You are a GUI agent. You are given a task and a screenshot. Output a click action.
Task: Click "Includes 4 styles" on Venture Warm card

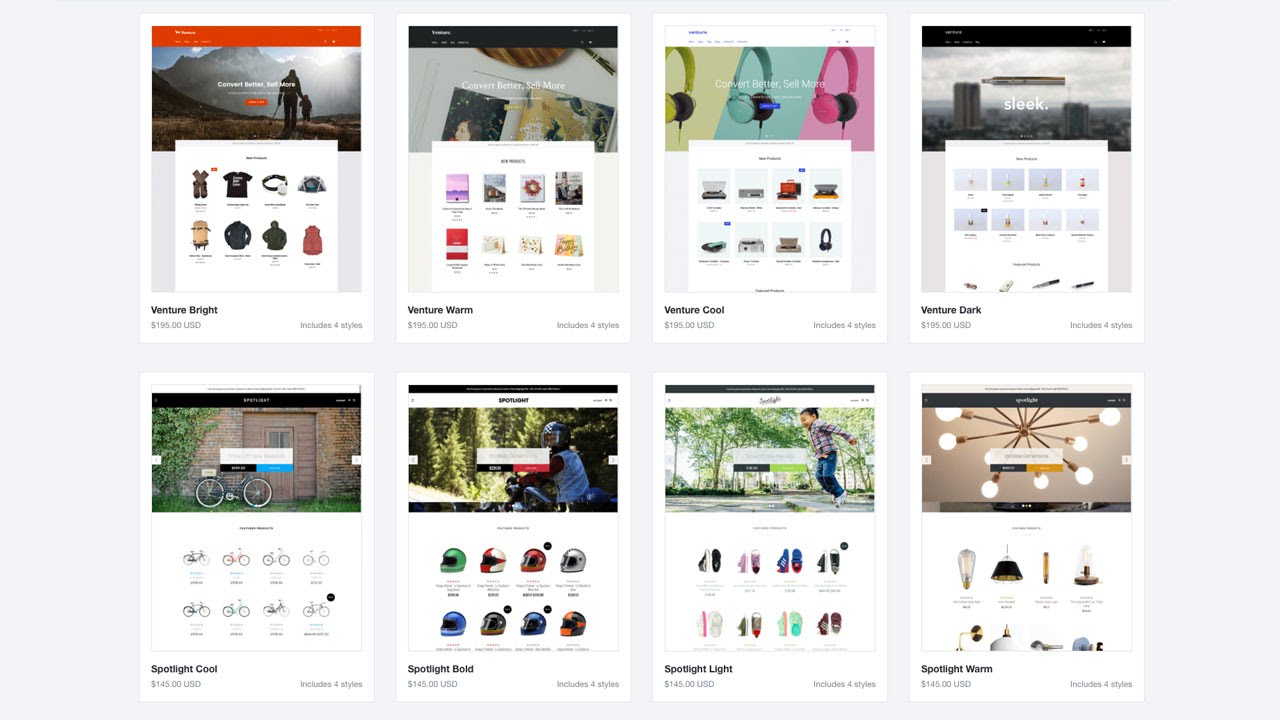pyautogui.click(x=588, y=325)
